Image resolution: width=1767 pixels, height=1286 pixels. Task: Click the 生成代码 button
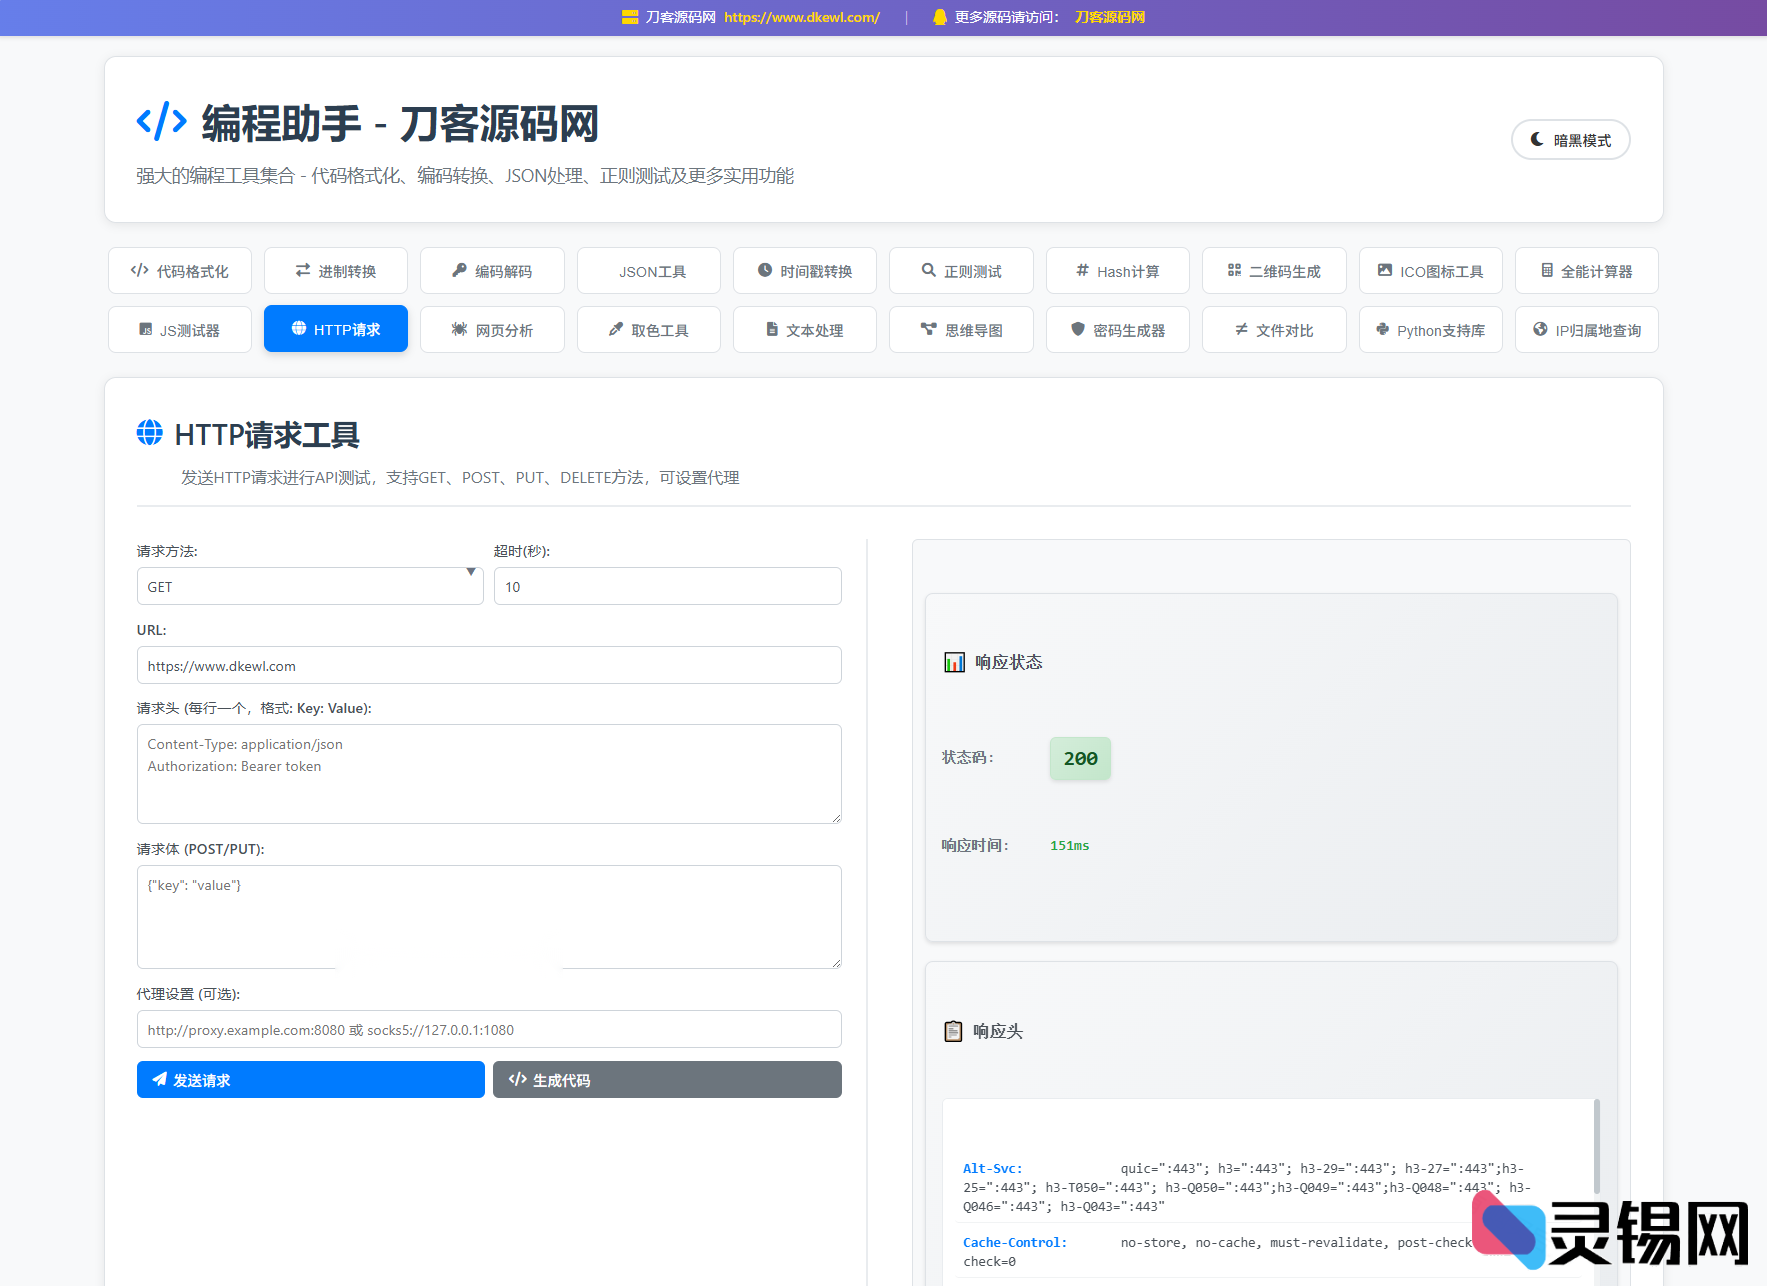pos(666,1079)
